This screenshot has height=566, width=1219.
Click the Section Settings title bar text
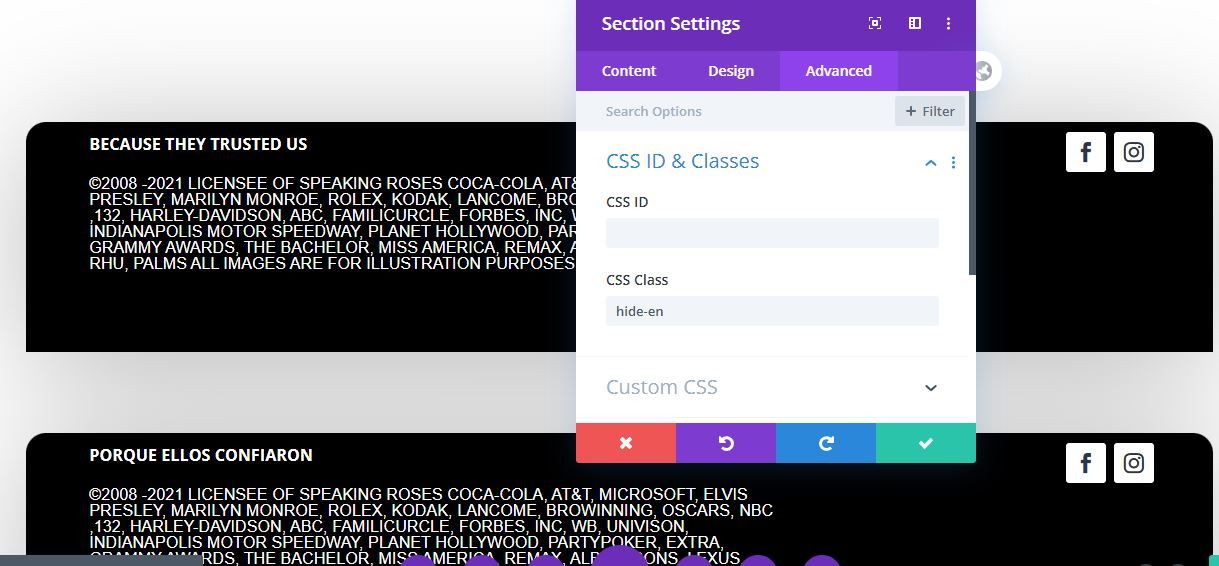click(671, 24)
